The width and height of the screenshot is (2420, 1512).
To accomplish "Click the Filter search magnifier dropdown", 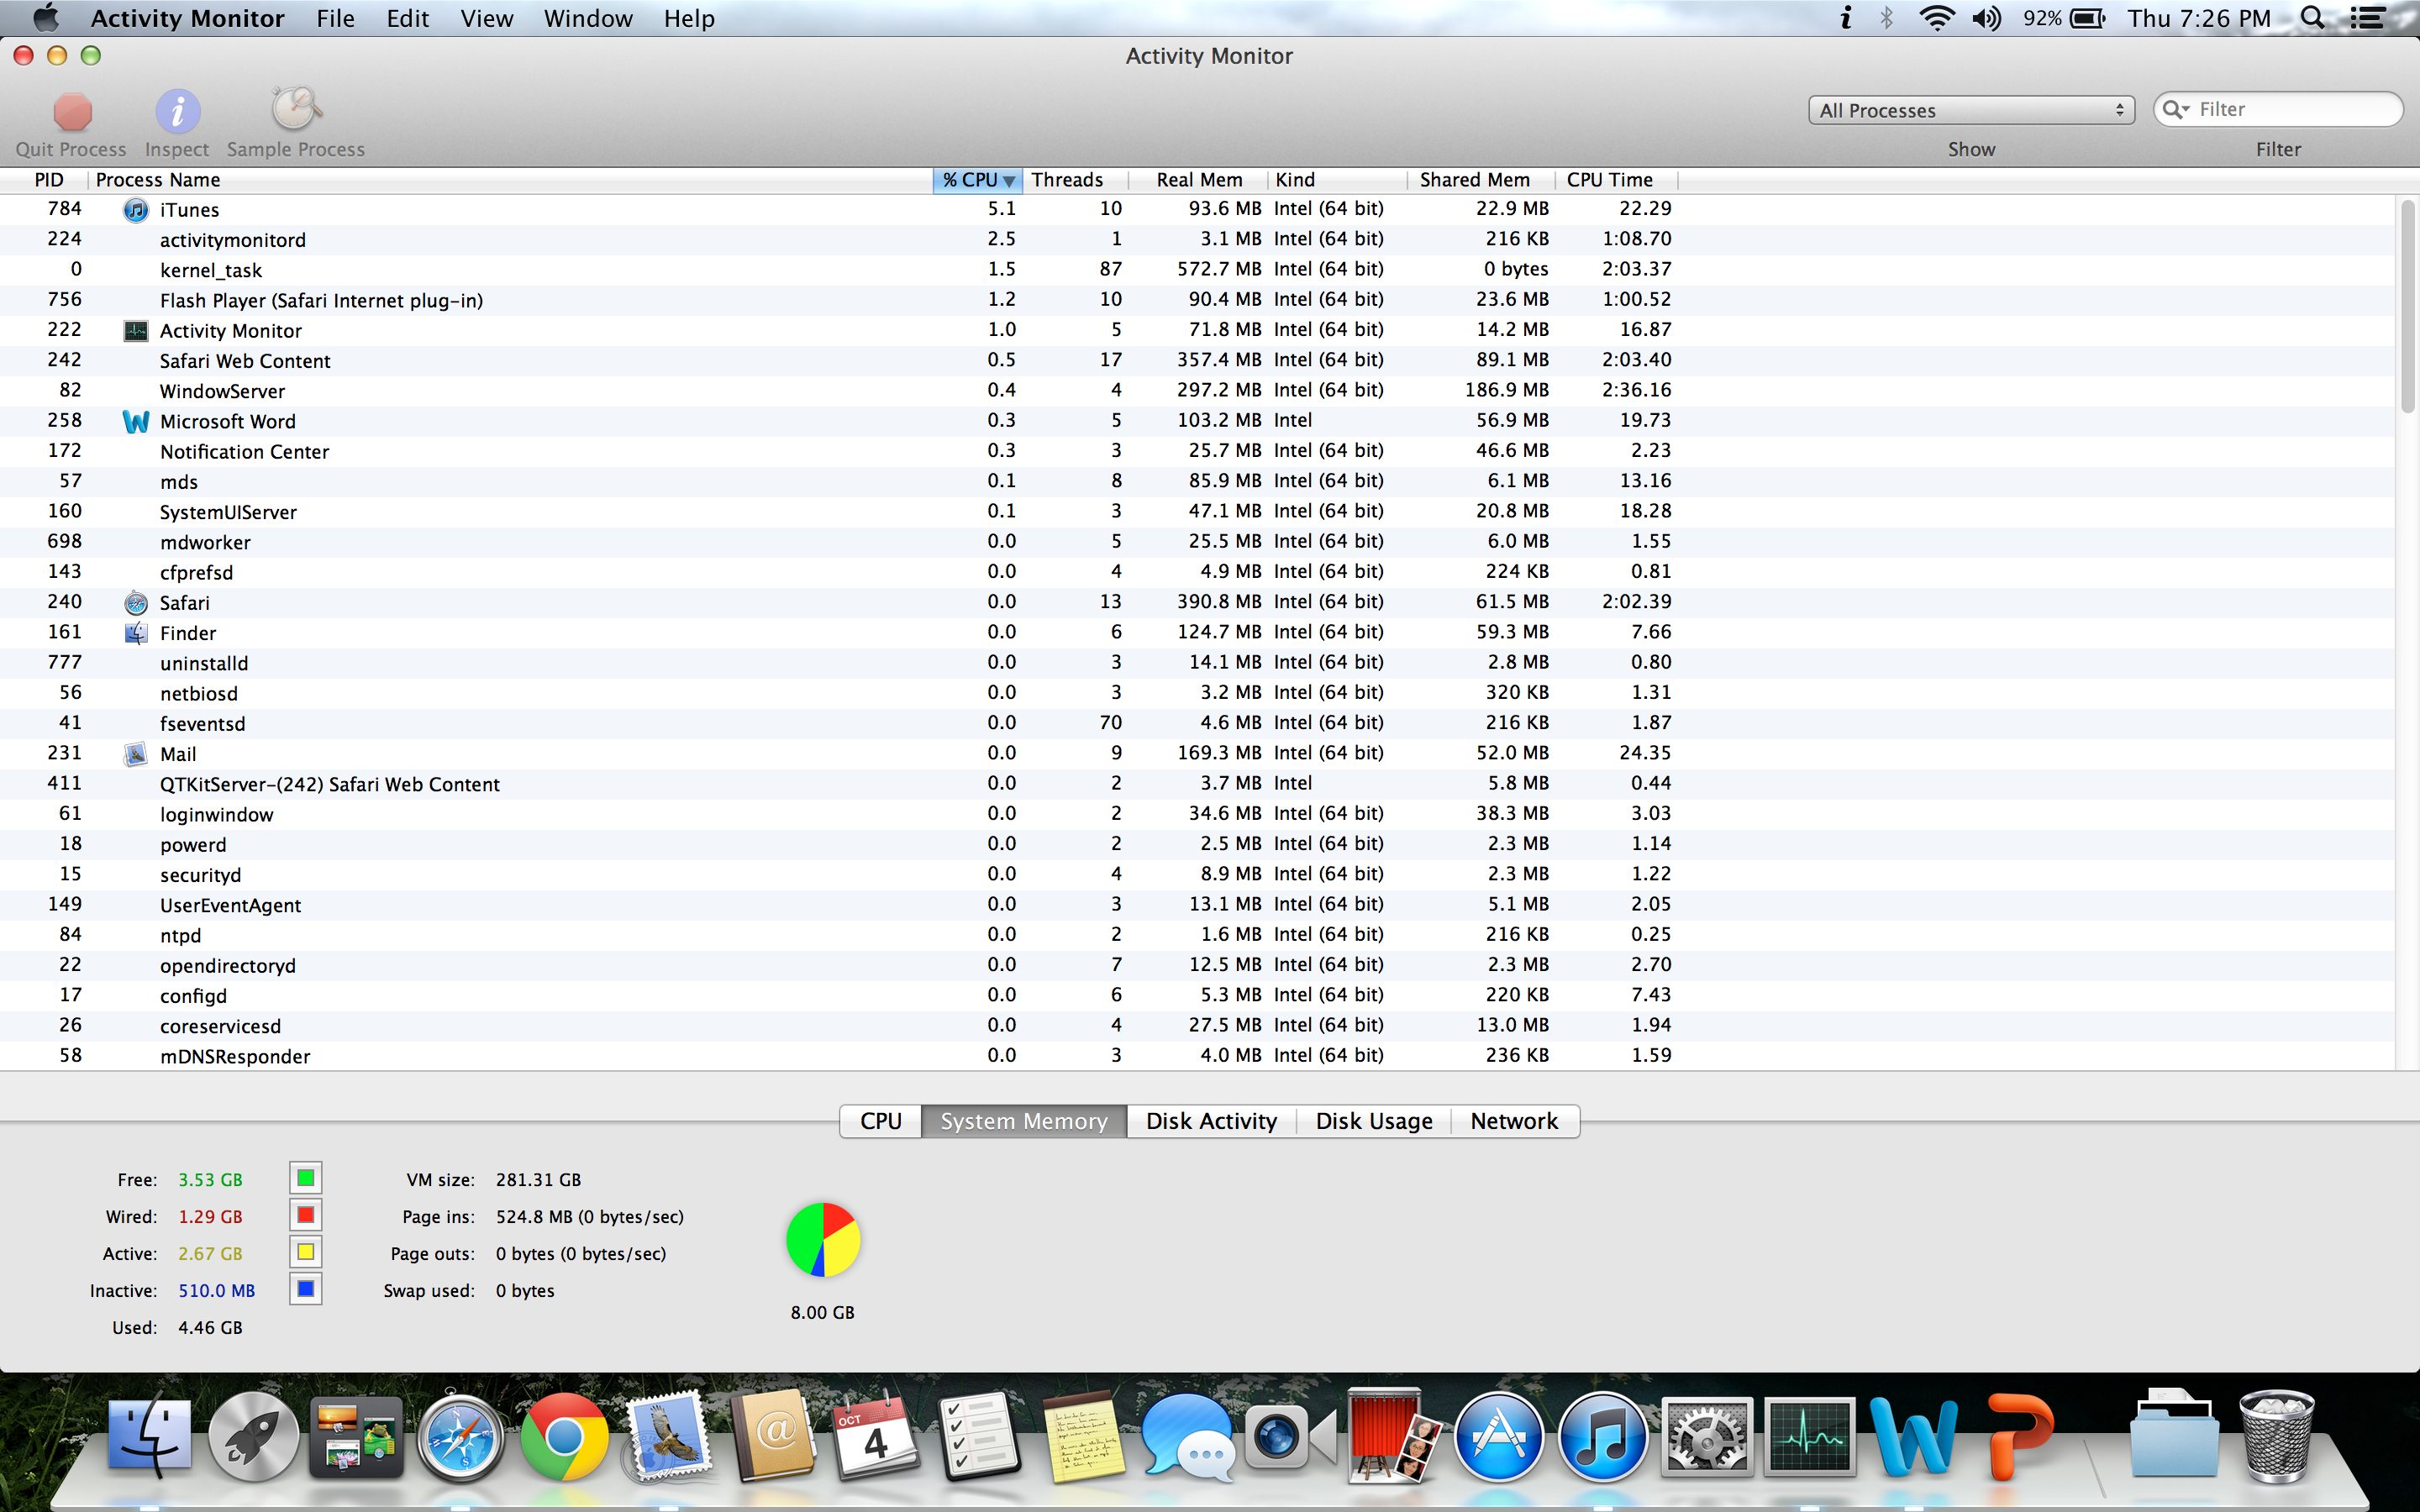I will (x=2176, y=109).
